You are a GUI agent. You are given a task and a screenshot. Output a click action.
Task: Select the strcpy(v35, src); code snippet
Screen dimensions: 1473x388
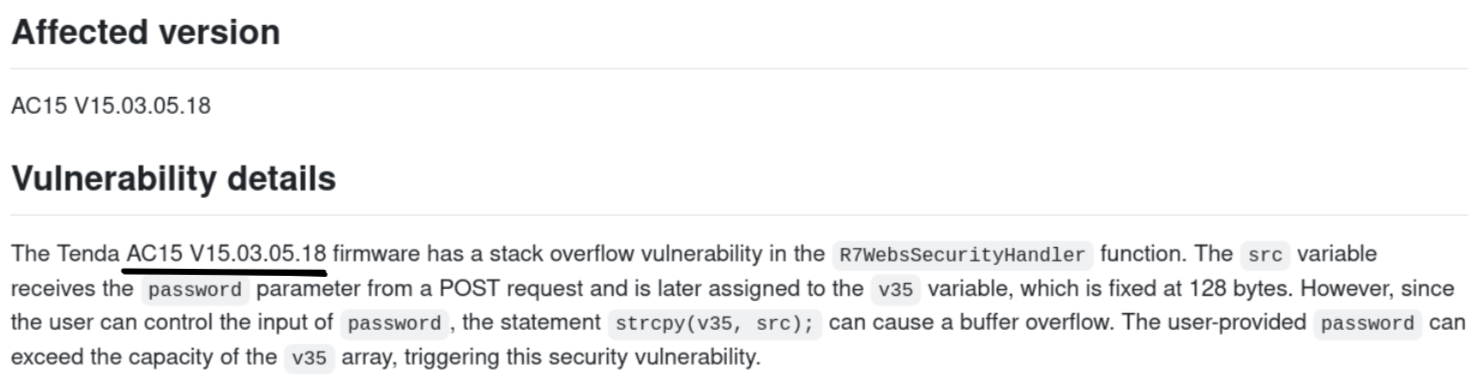714,324
